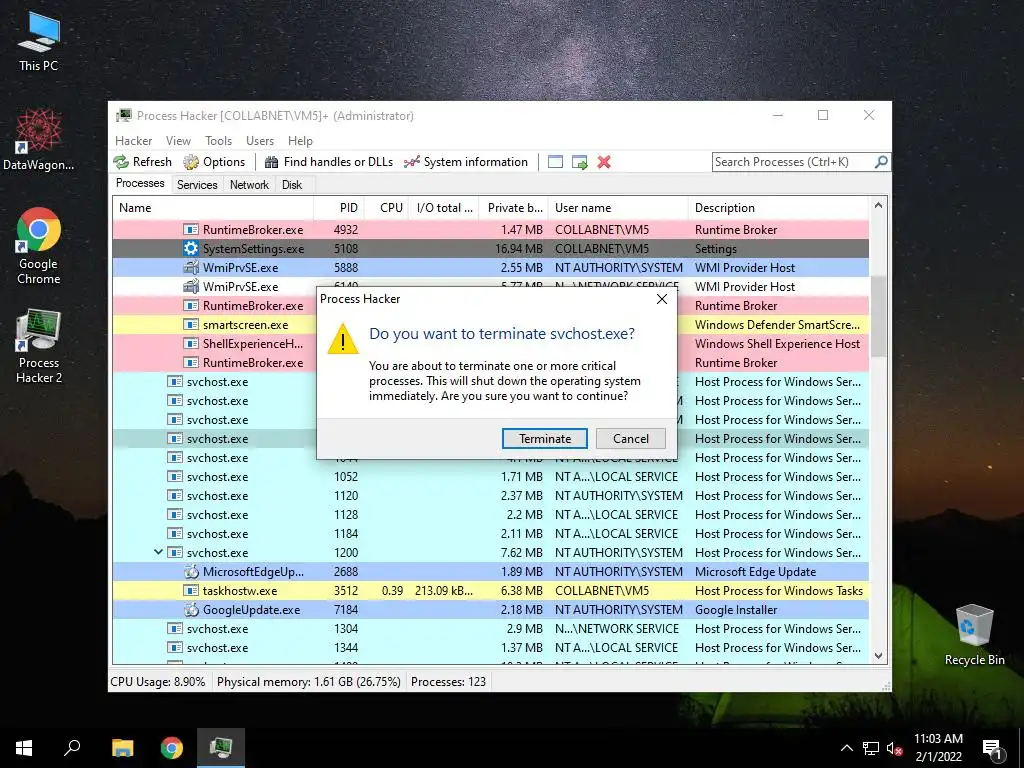Open the Tools menu
1024x768 pixels.
pos(218,140)
